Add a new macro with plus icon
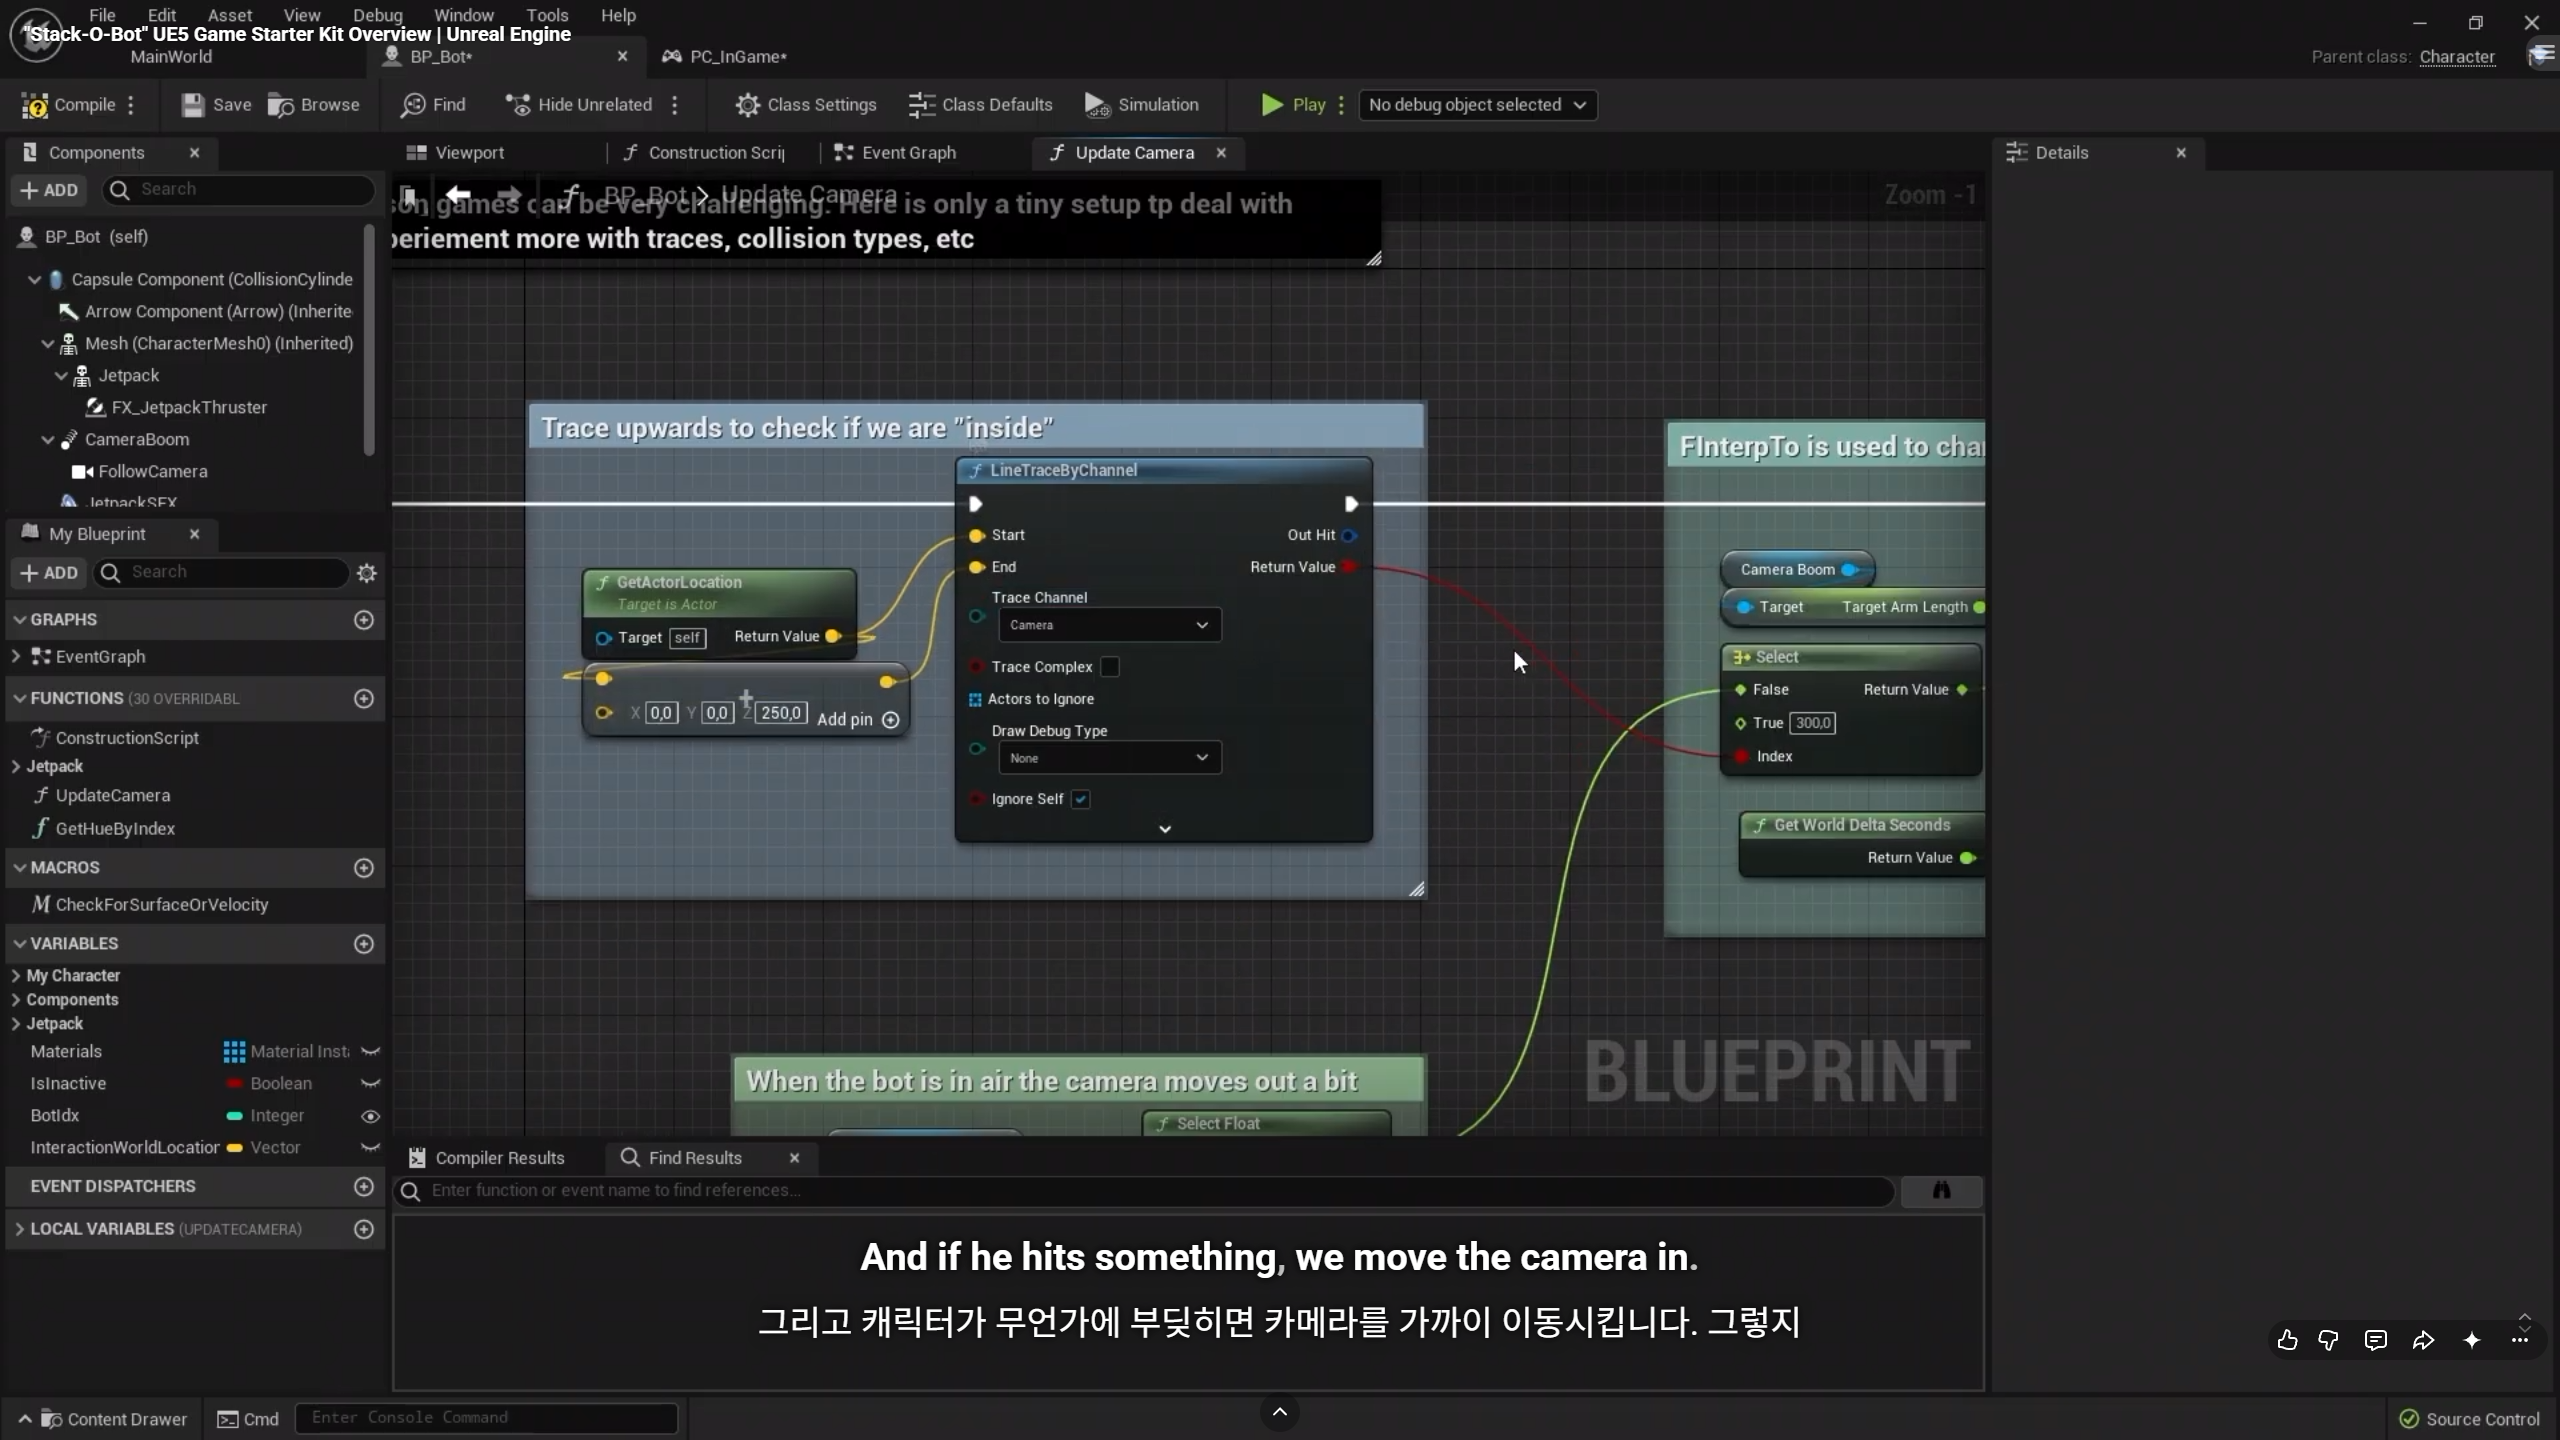Image resolution: width=2560 pixels, height=1440 pixels. 364,868
